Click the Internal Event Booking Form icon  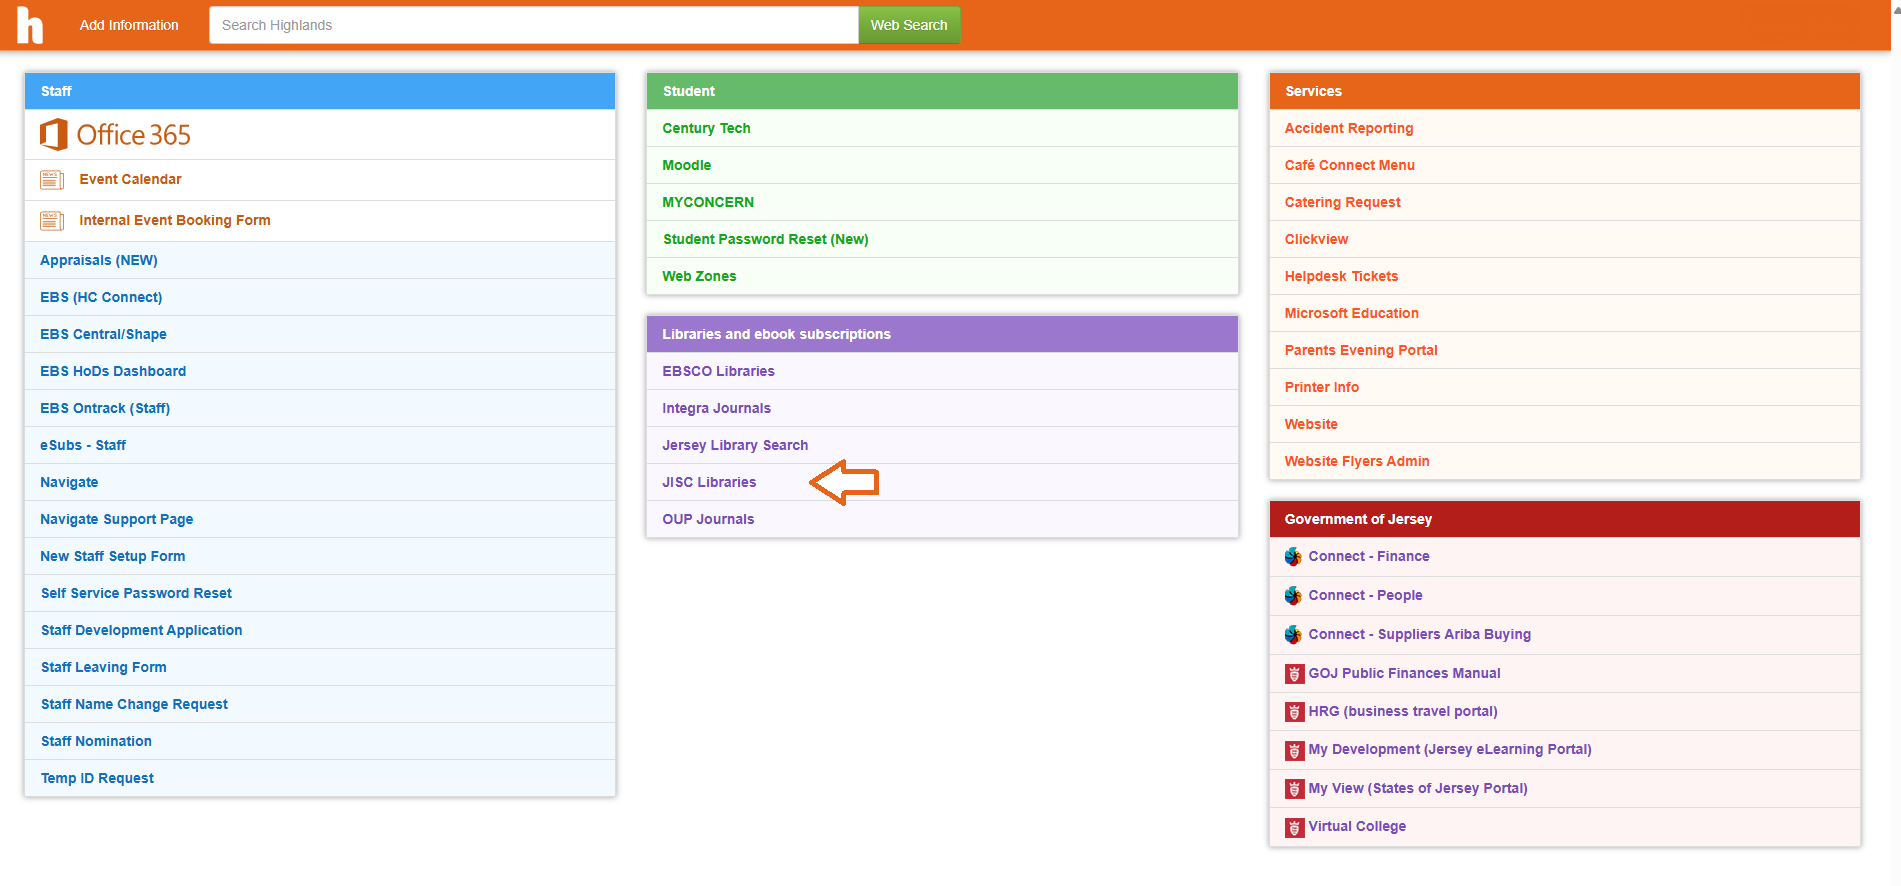(x=52, y=221)
